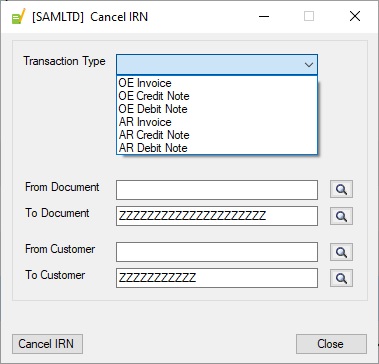Select AR Invoice from dropdown list
The width and height of the screenshot is (379, 364).
tap(217, 122)
